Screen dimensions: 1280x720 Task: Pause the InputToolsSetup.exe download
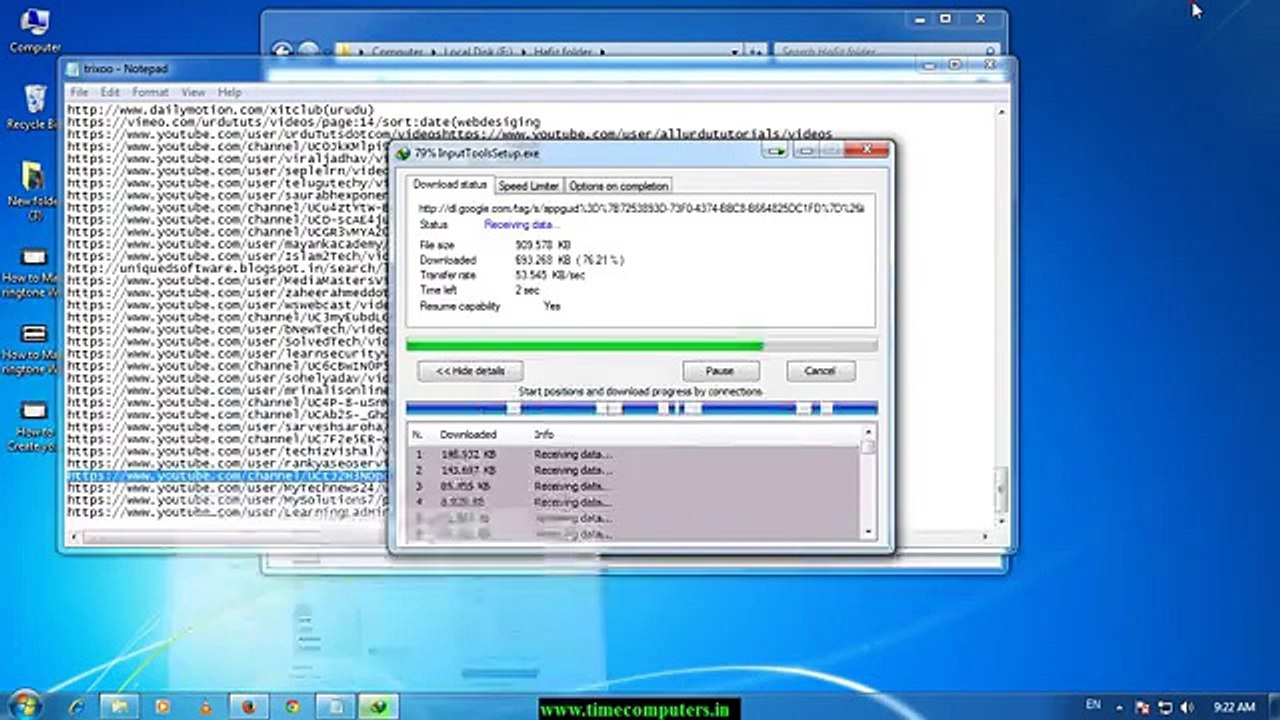click(720, 371)
